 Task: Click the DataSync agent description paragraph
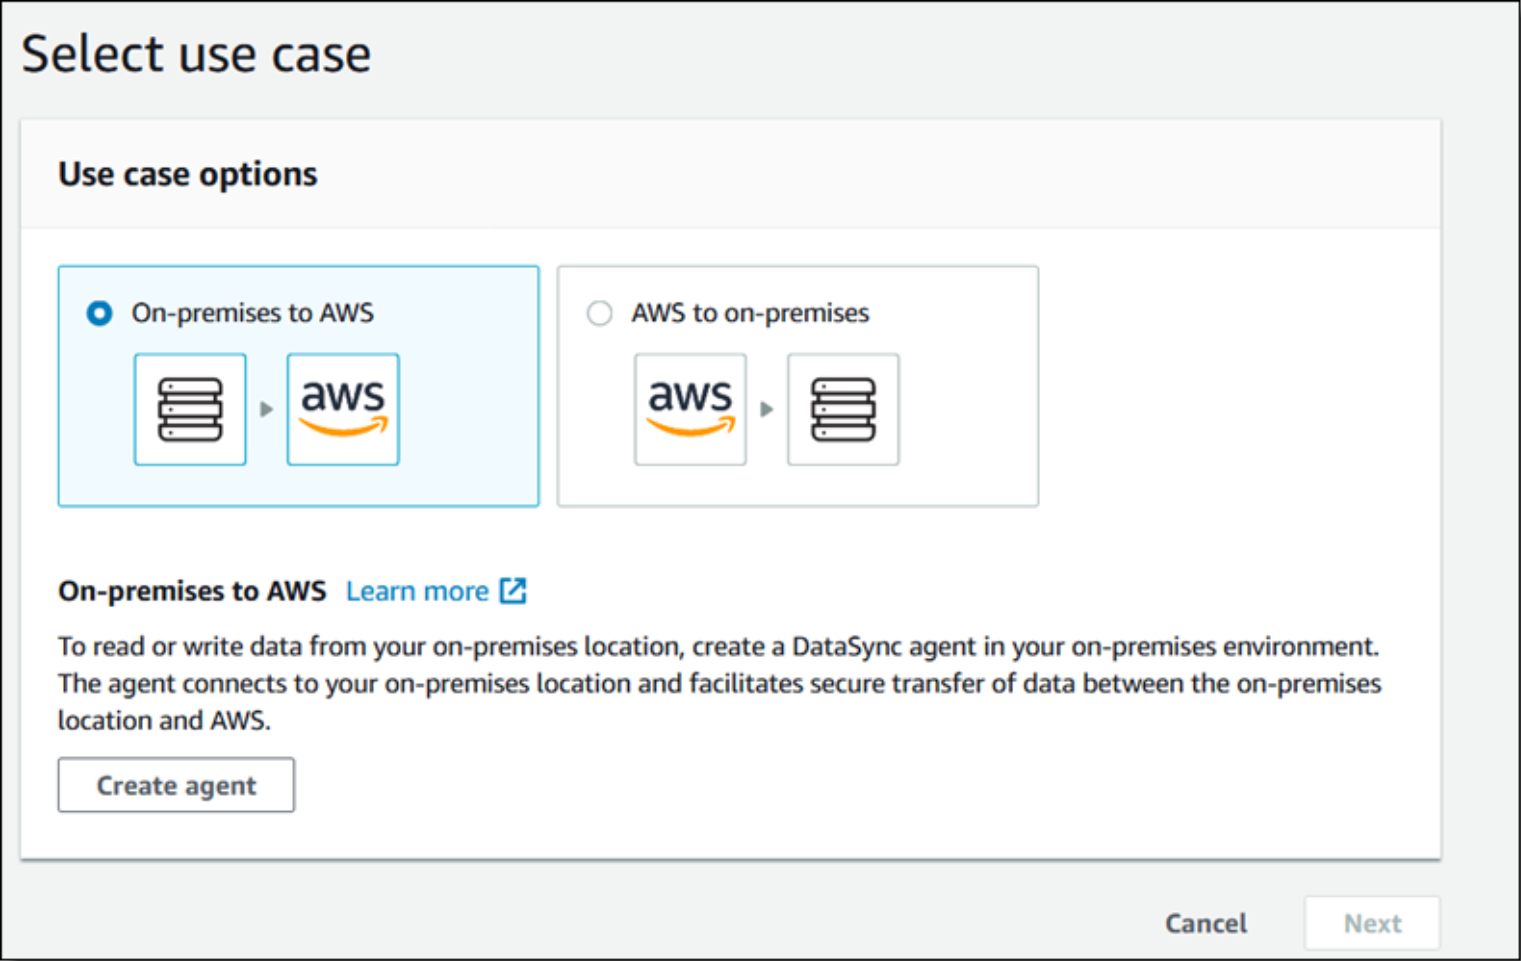(x=720, y=683)
